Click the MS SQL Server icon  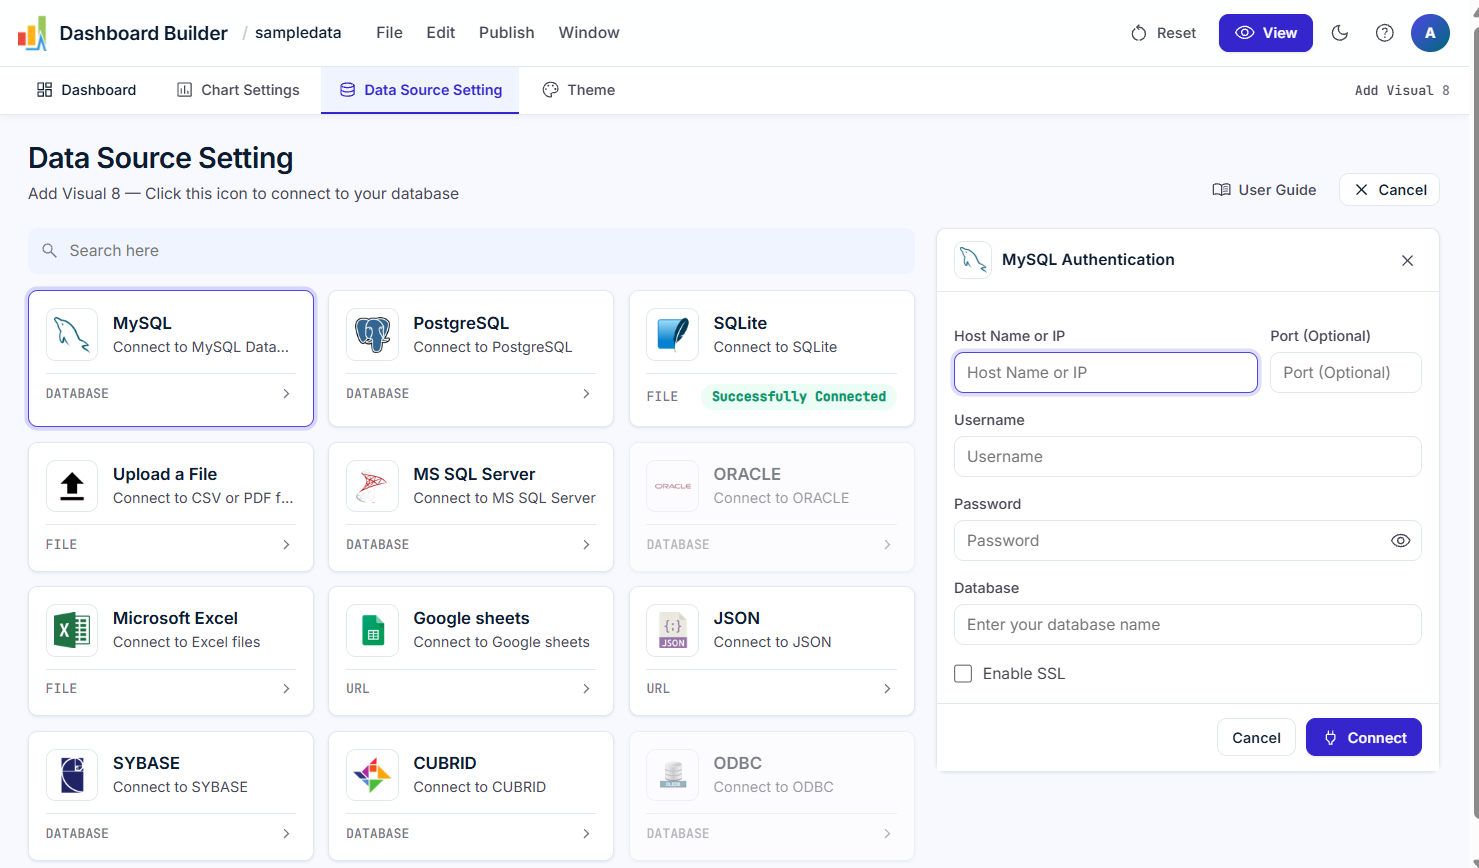tap(372, 486)
